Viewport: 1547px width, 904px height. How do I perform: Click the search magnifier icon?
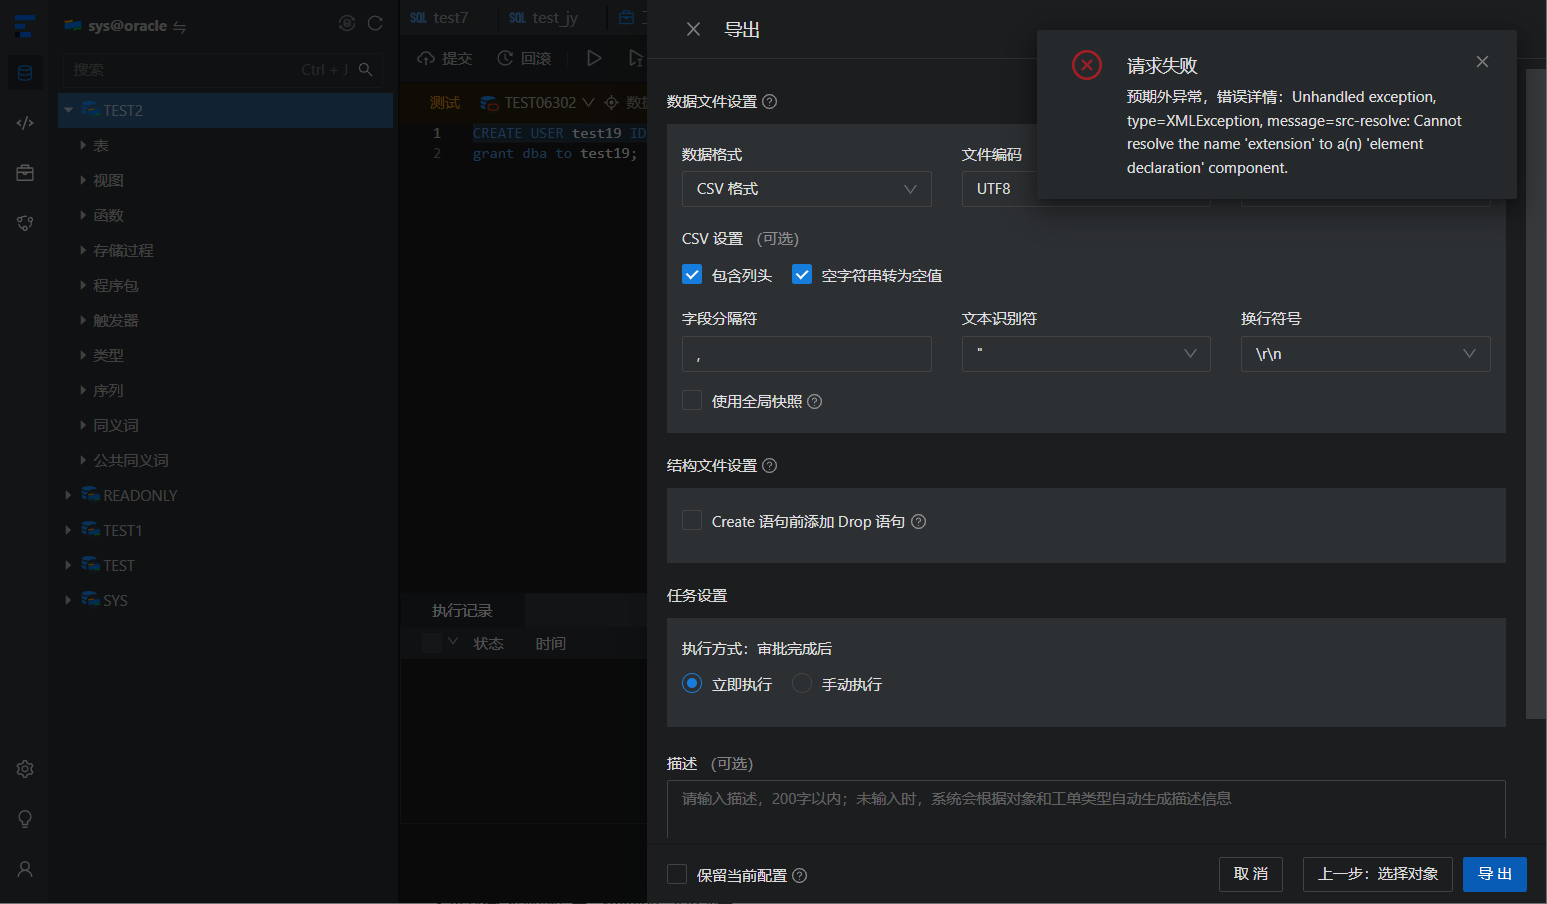click(x=366, y=70)
